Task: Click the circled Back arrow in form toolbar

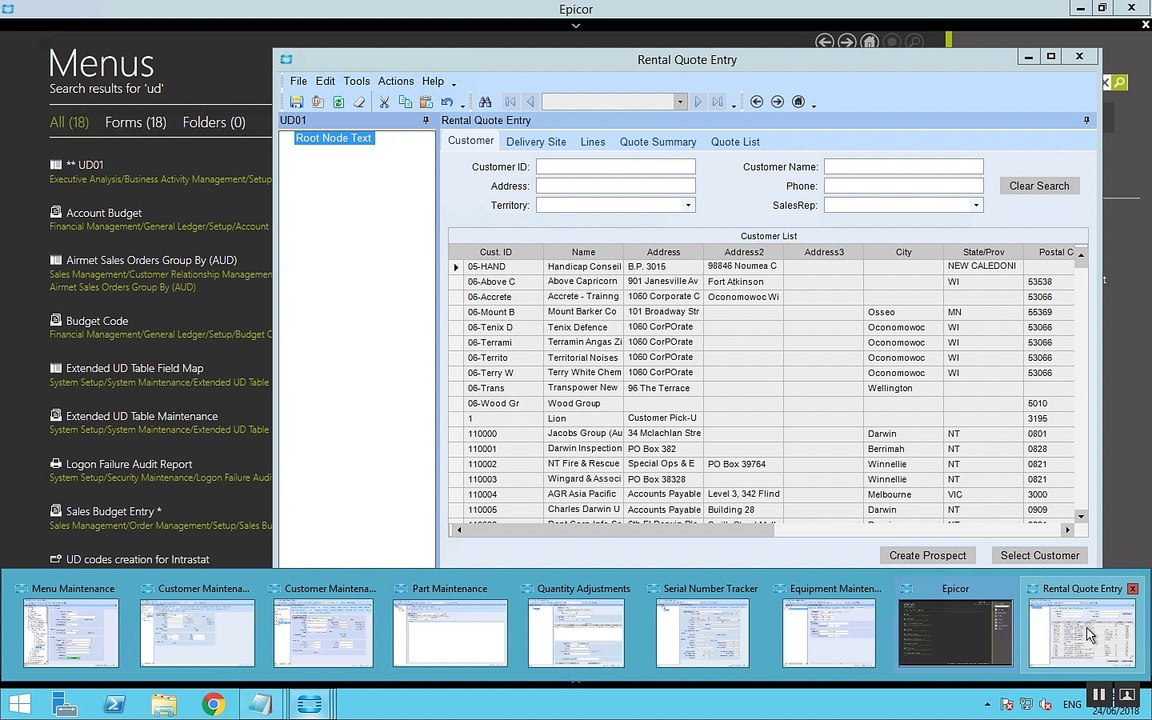Action: (x=757, y=102)
